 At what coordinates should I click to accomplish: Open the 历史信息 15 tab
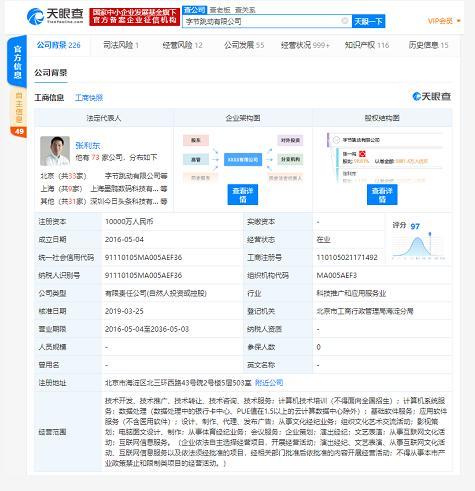click(428, 45)
